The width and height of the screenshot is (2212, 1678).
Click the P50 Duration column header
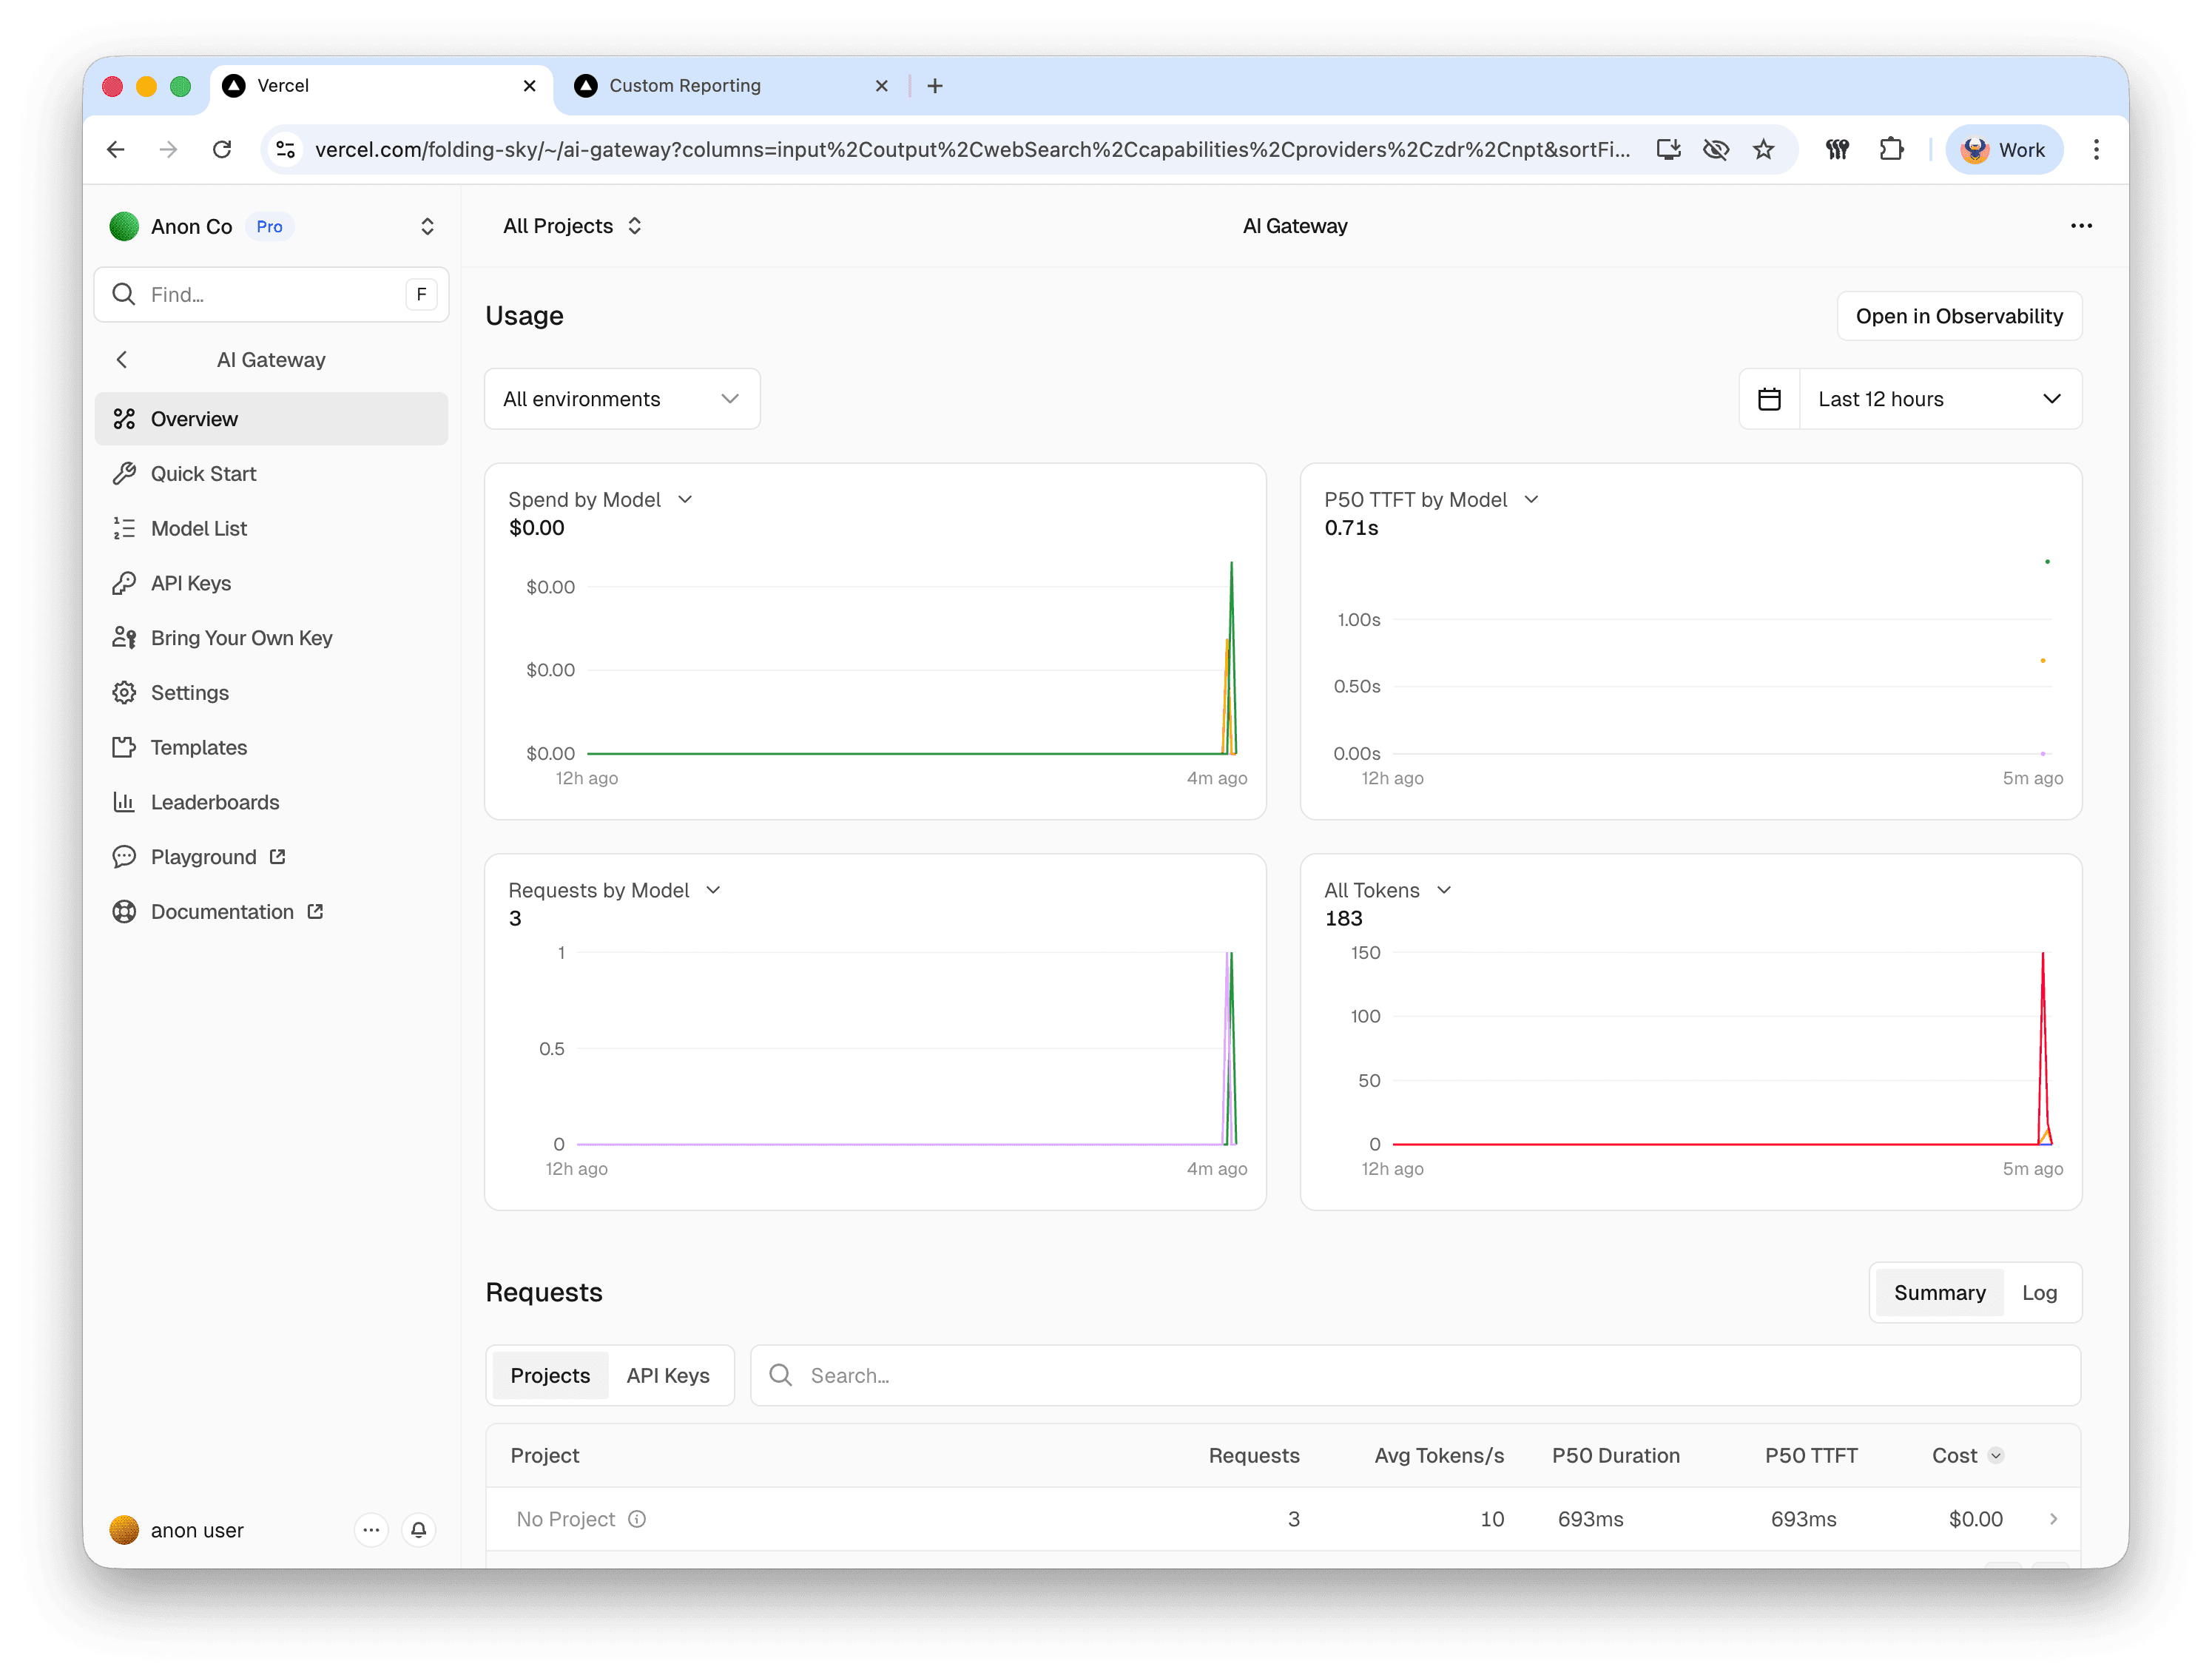point(1615,1455)
